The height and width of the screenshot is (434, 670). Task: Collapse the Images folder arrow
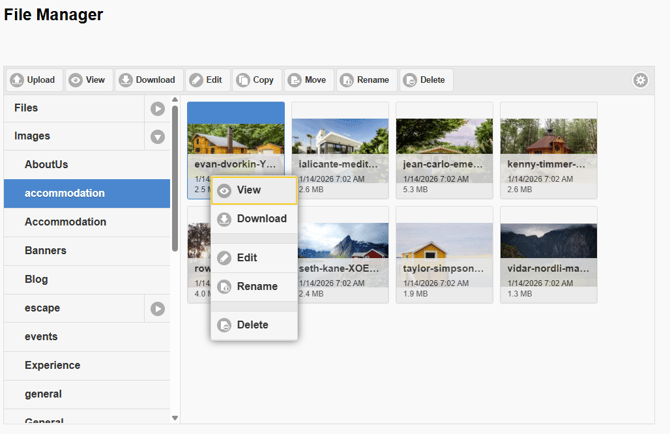click(x=158, y=137)
